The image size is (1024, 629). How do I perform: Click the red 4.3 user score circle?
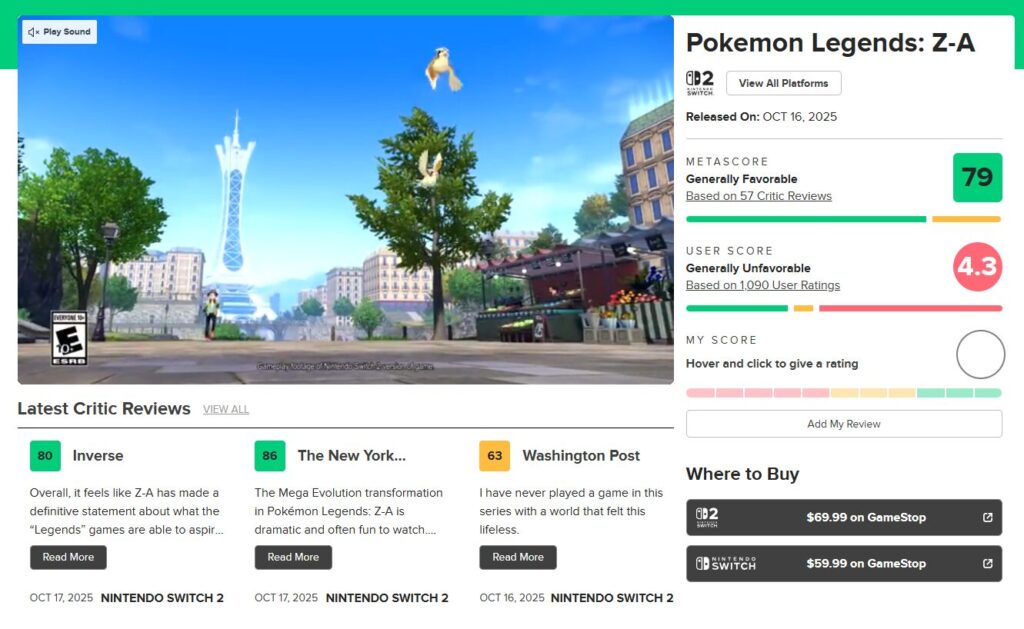pyautogui.click(x=977, y=267)
